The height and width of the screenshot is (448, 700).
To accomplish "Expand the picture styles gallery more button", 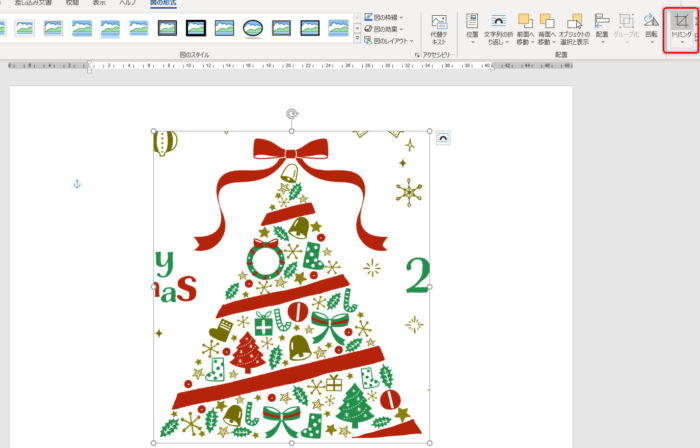I will coord(357,40).
